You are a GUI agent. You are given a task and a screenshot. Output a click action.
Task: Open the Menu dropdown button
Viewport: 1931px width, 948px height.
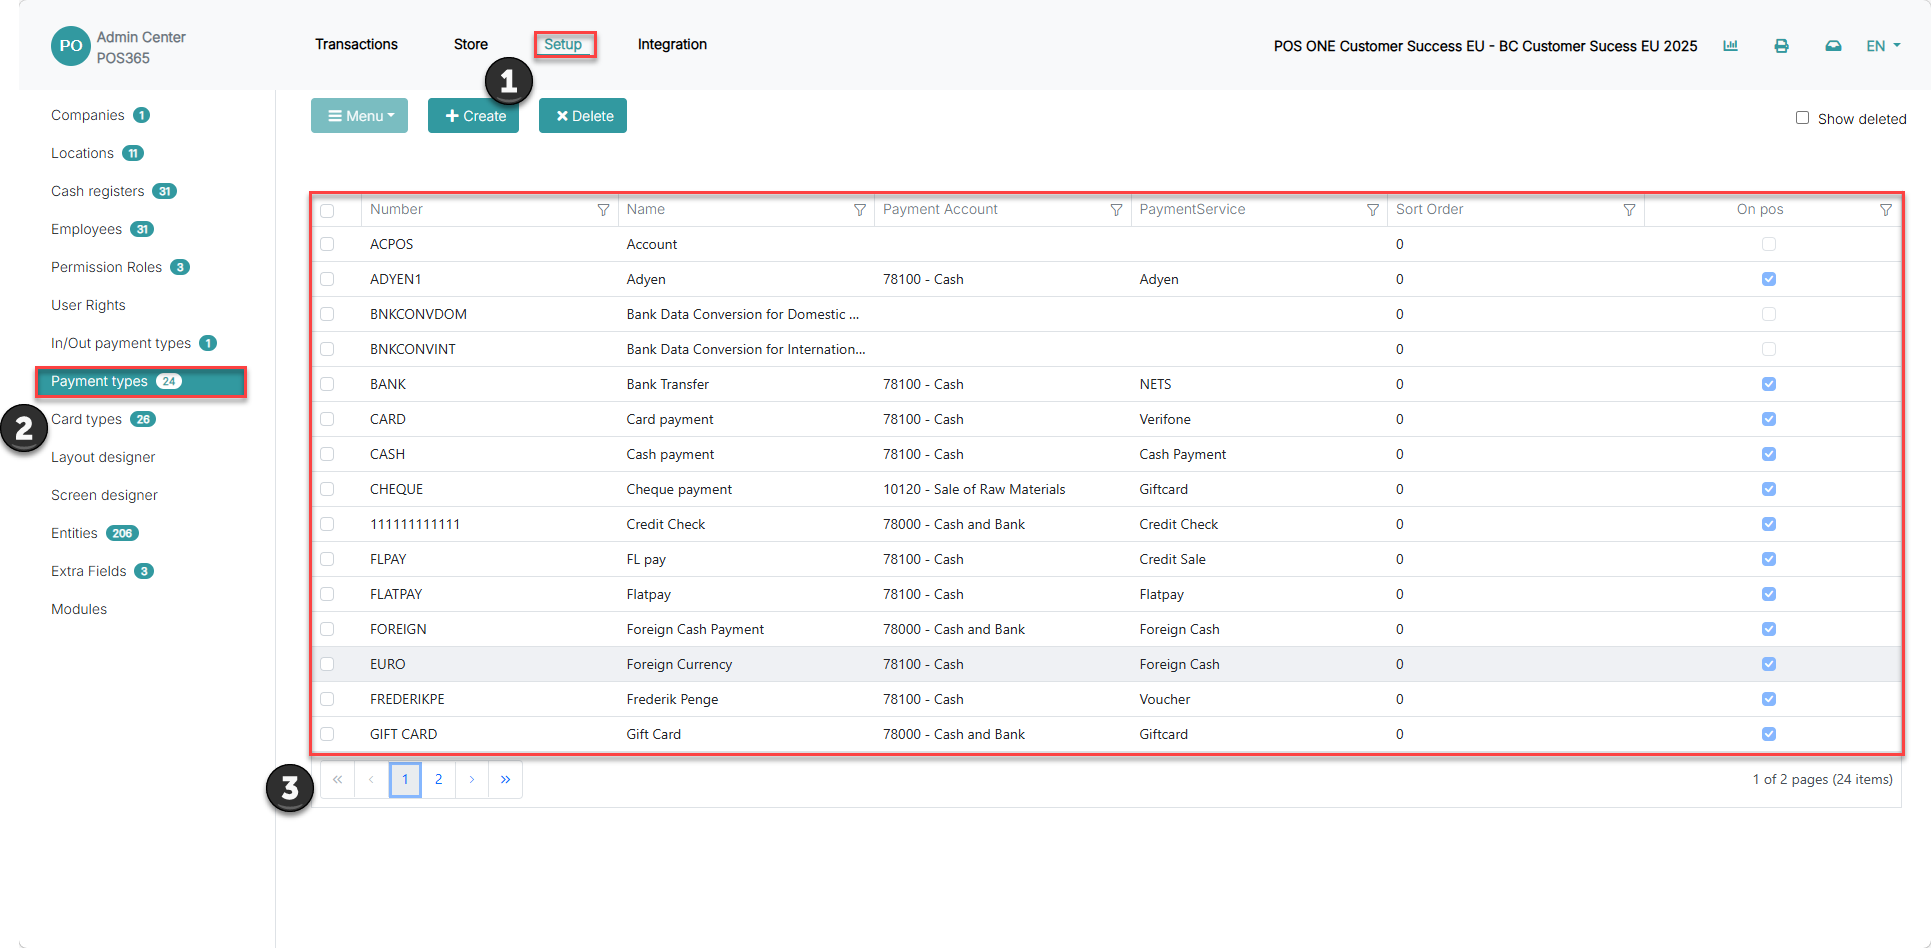click(x=359, y=116)
